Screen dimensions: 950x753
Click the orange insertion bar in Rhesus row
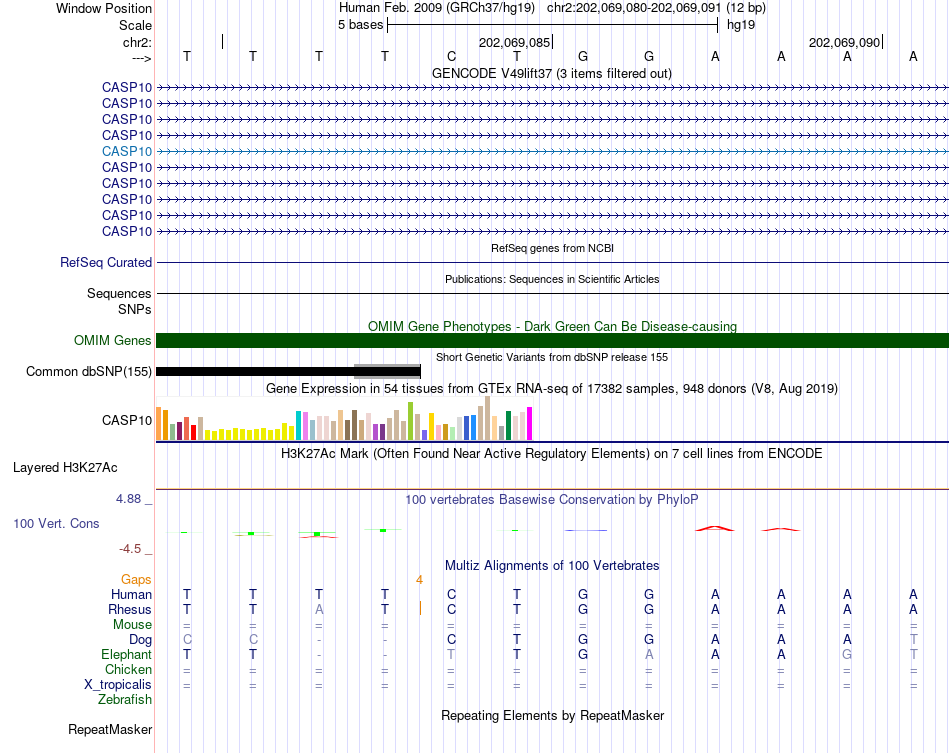[420, 608]
